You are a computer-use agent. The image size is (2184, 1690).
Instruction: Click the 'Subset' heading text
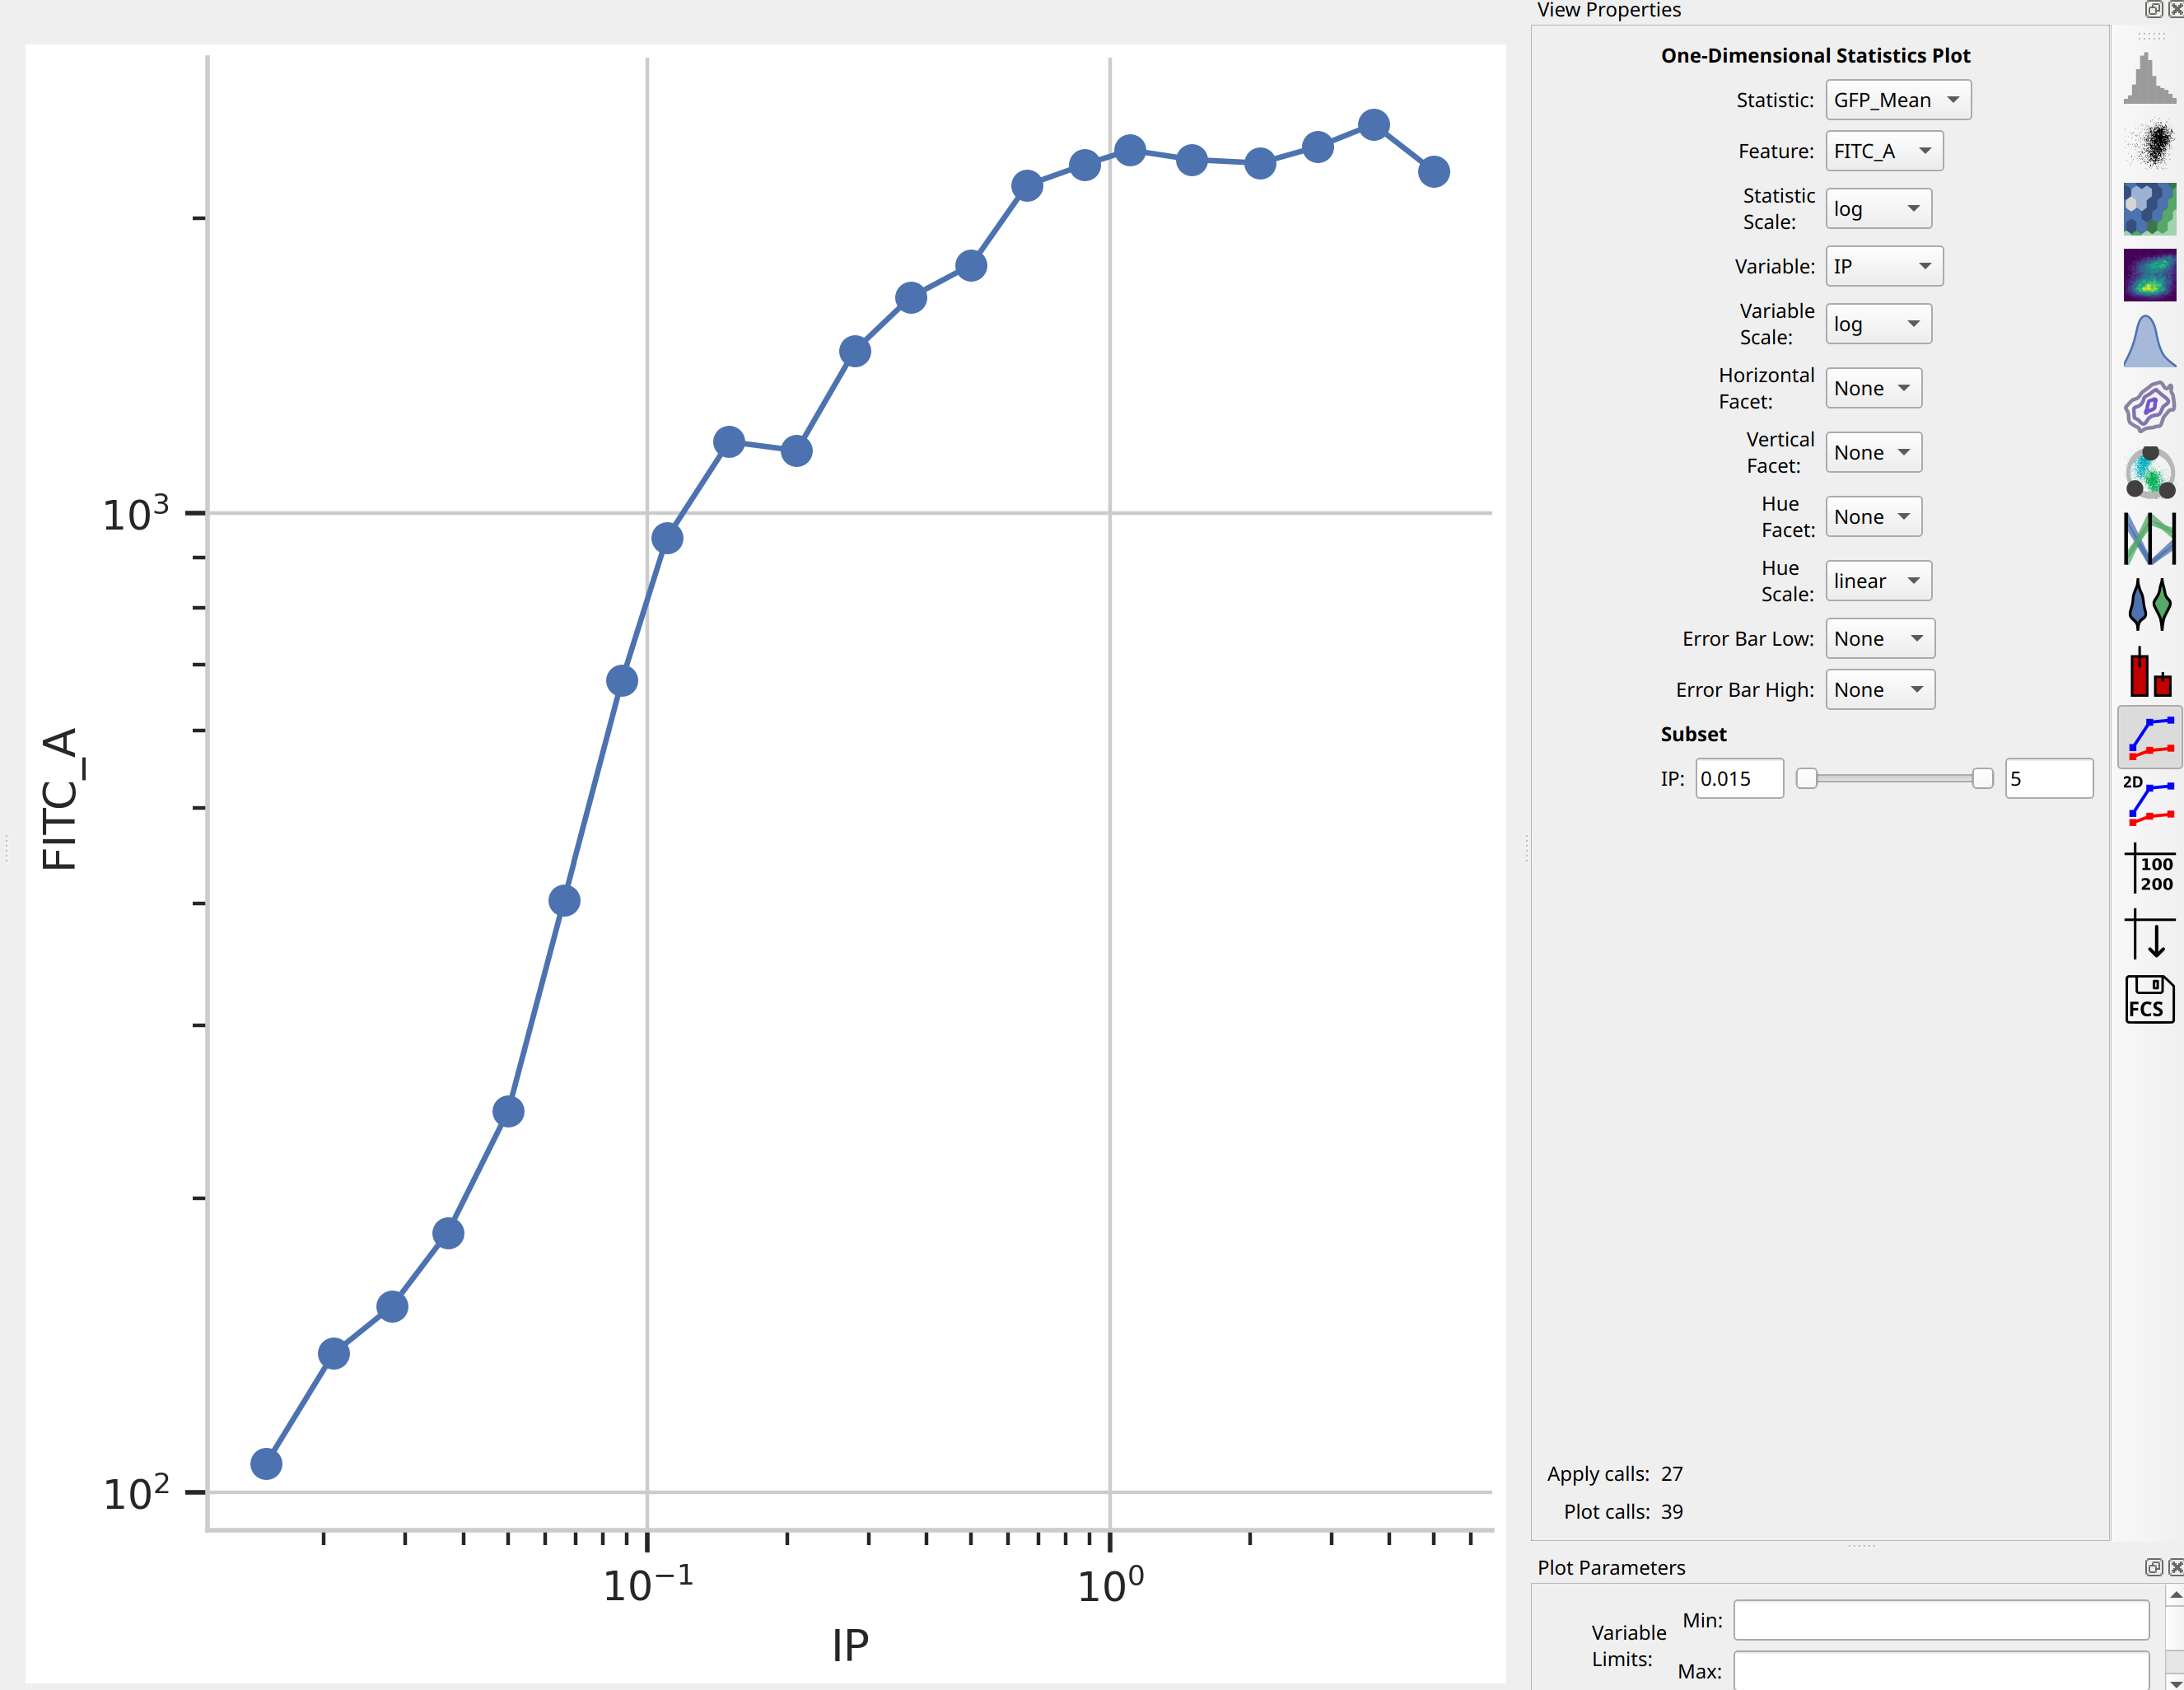point(1693,734)
